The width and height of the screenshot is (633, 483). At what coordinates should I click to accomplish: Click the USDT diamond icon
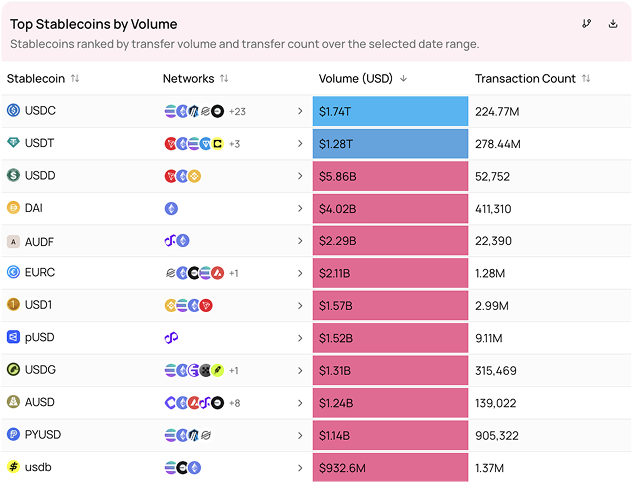pos(13,143)
